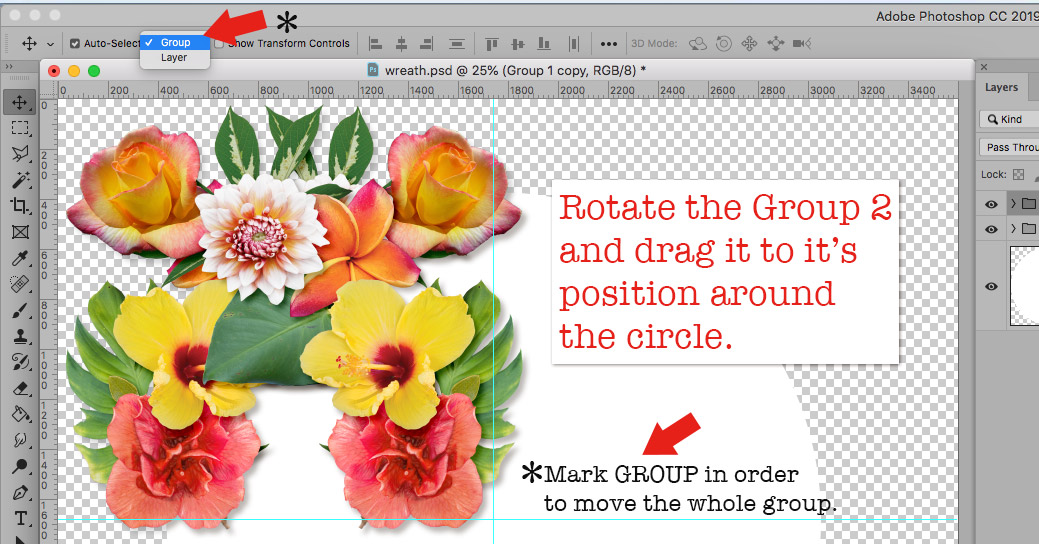Select the Crop tool
This screenshot has width=1039, height=544.
(20, 206)
